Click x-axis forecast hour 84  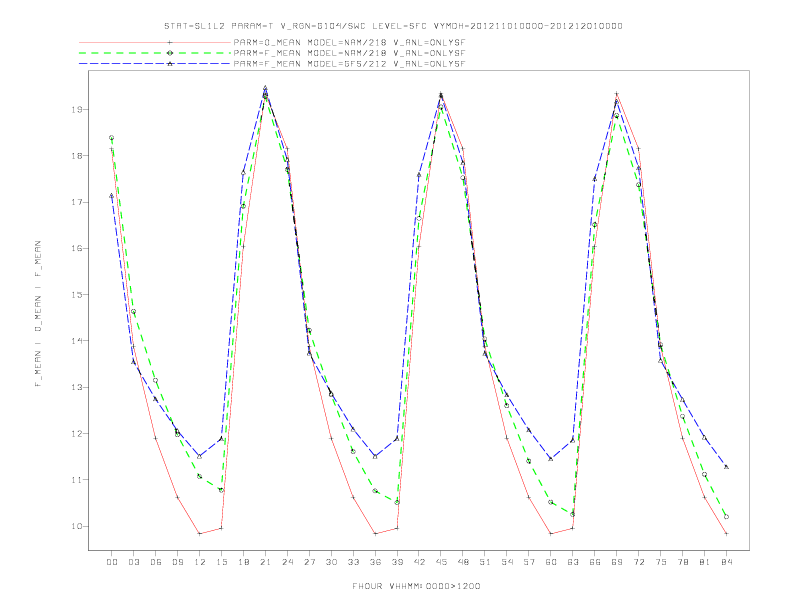click(x=727, y=562)
